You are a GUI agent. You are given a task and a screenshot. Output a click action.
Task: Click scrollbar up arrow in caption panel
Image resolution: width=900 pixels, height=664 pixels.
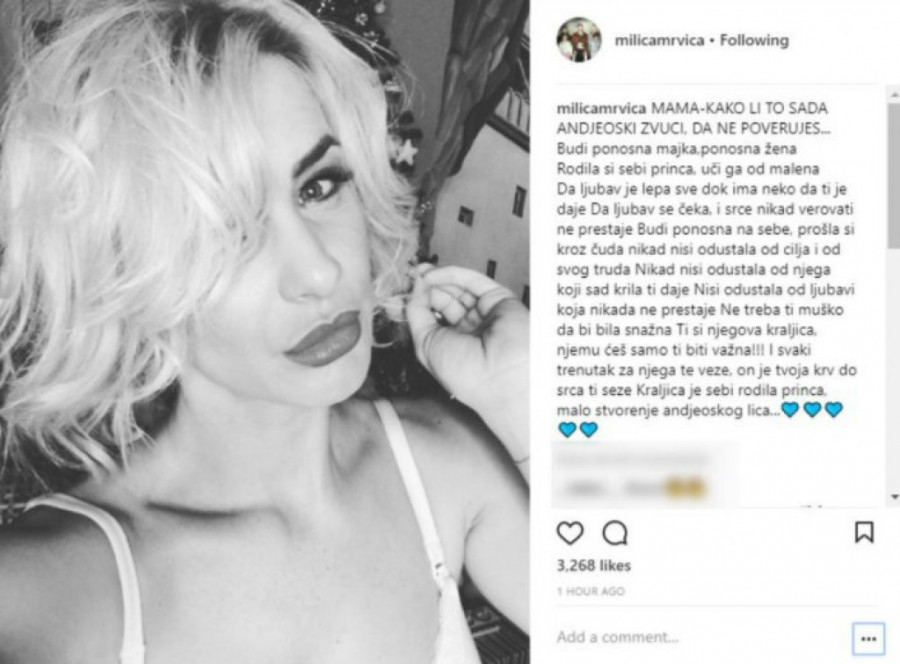click(x=894, y=93)
